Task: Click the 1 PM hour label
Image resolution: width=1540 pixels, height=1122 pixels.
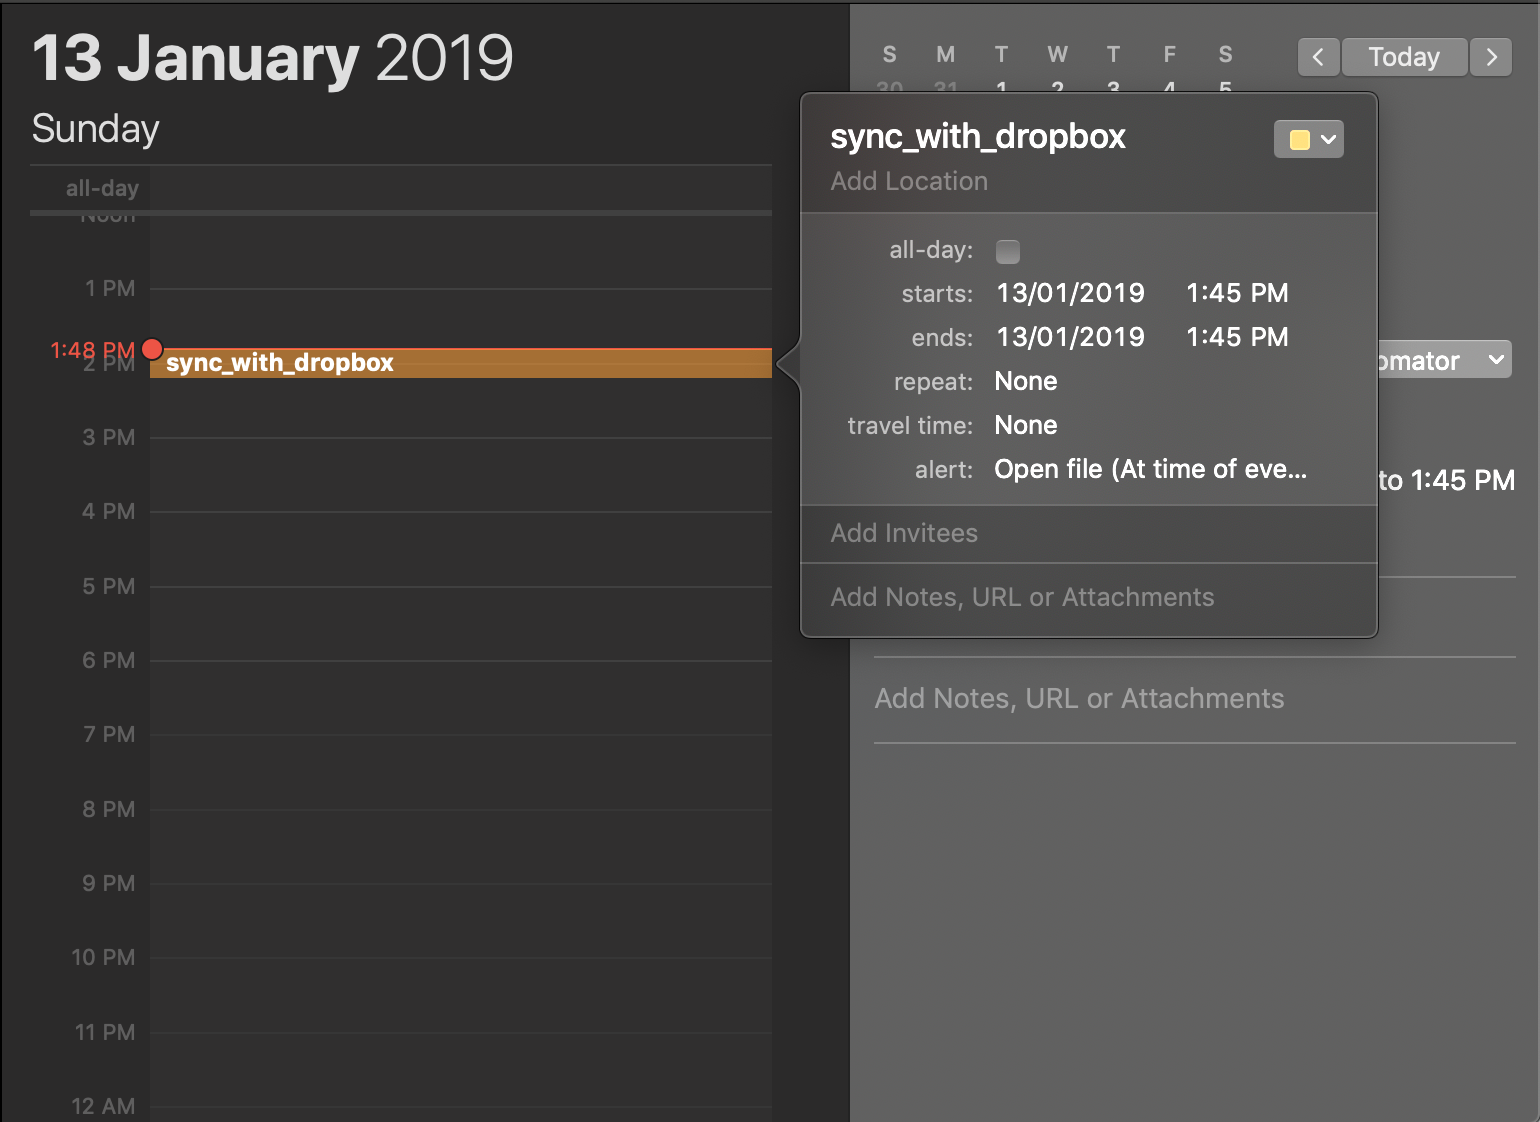Action: tap(110, 289)
